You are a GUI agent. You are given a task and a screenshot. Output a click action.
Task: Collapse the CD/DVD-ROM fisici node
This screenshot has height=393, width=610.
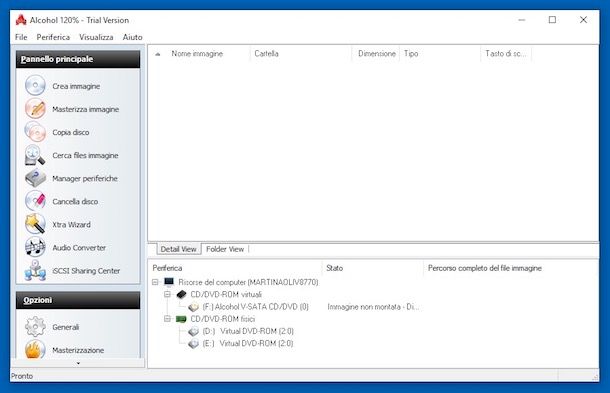[167, 319]
